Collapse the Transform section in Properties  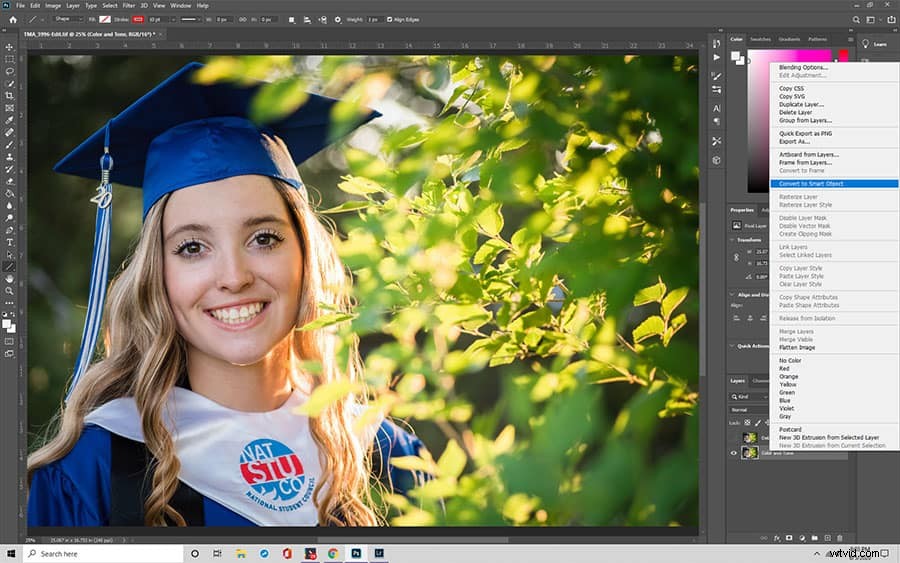tap(732, 240)
